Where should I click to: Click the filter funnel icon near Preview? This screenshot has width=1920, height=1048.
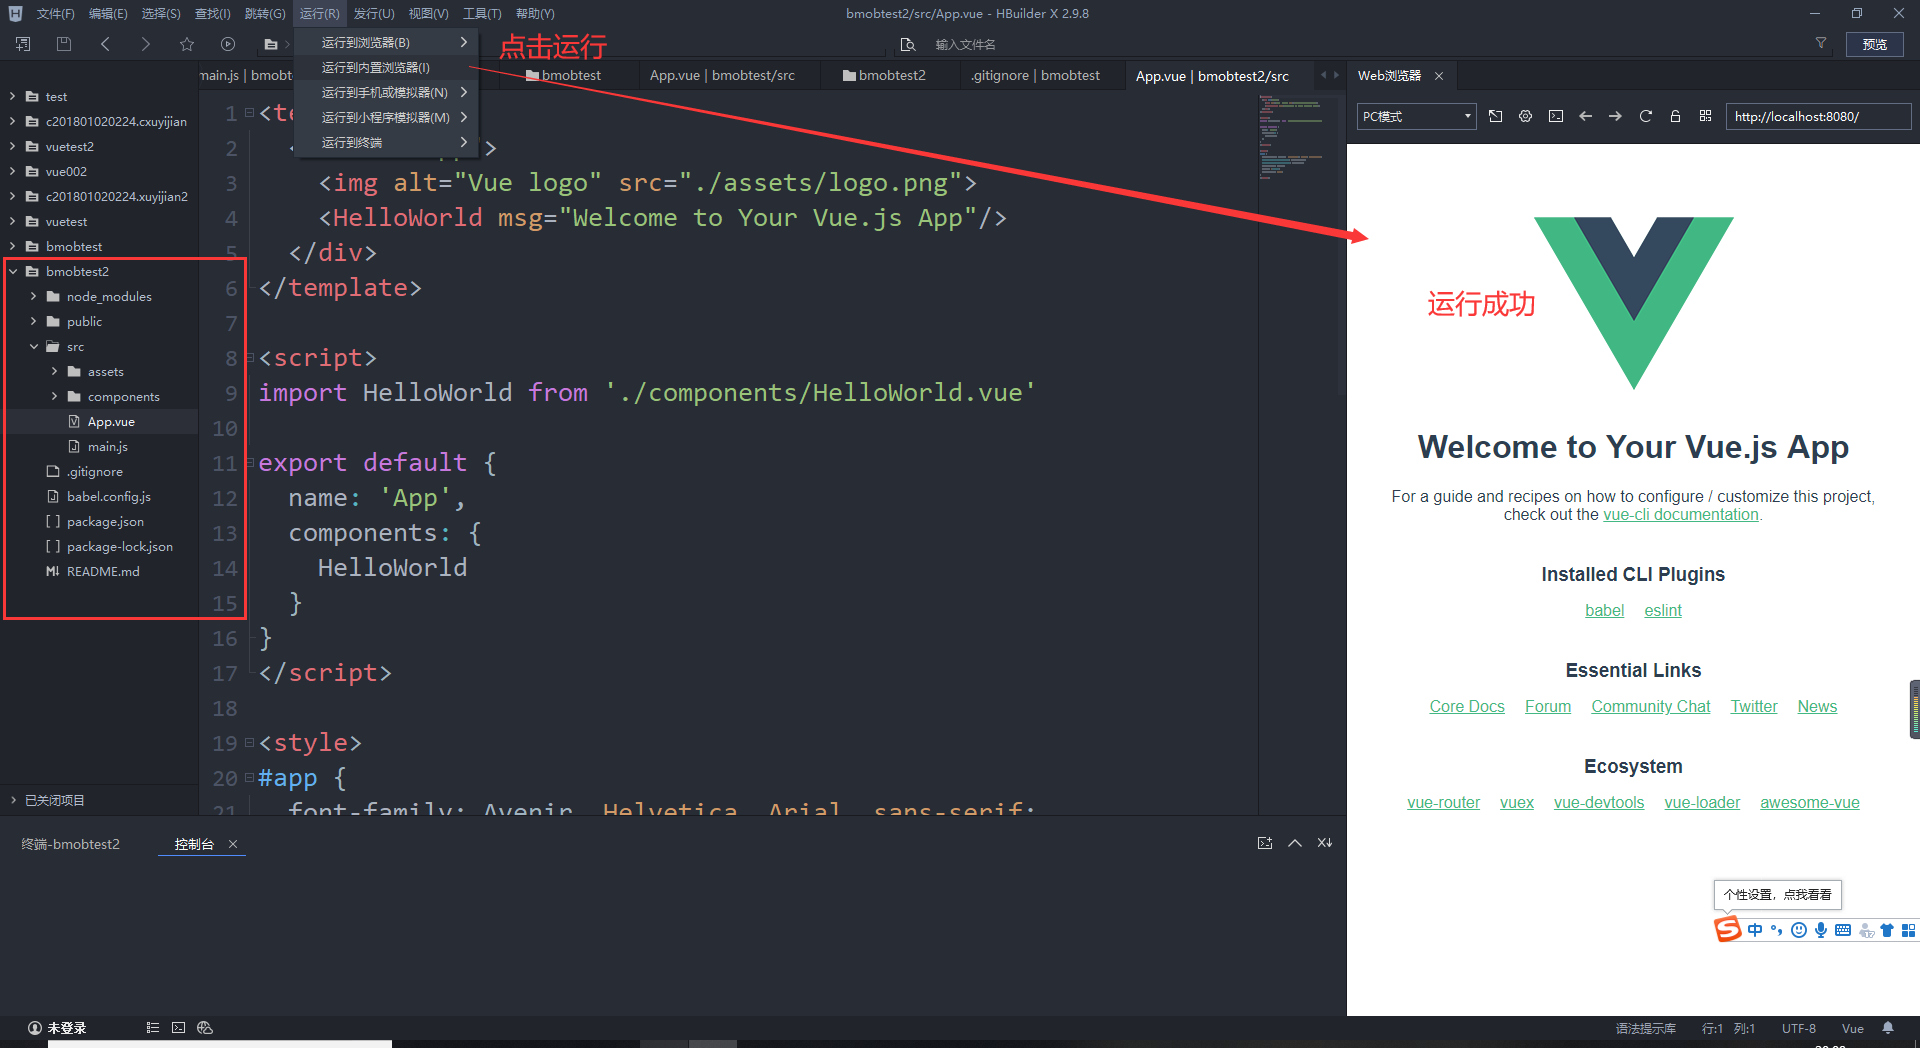(1821, 43)
